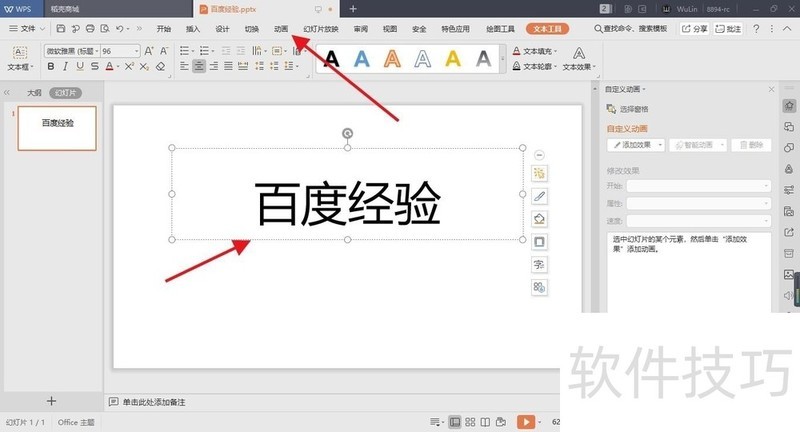Screen dimensions: 800x432
Task: Decrease font size with A- icon
Action: [164, 51]
